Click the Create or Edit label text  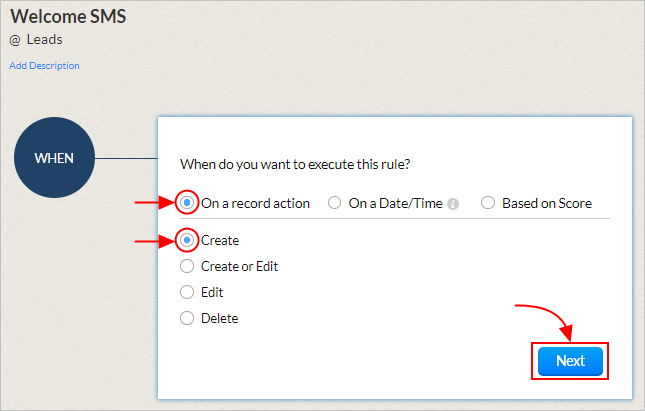point(239,267)
